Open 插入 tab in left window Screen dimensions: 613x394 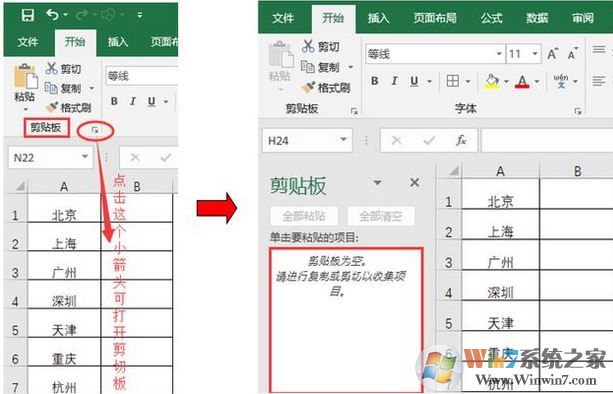pyautogui.click(x=118, y=41)
